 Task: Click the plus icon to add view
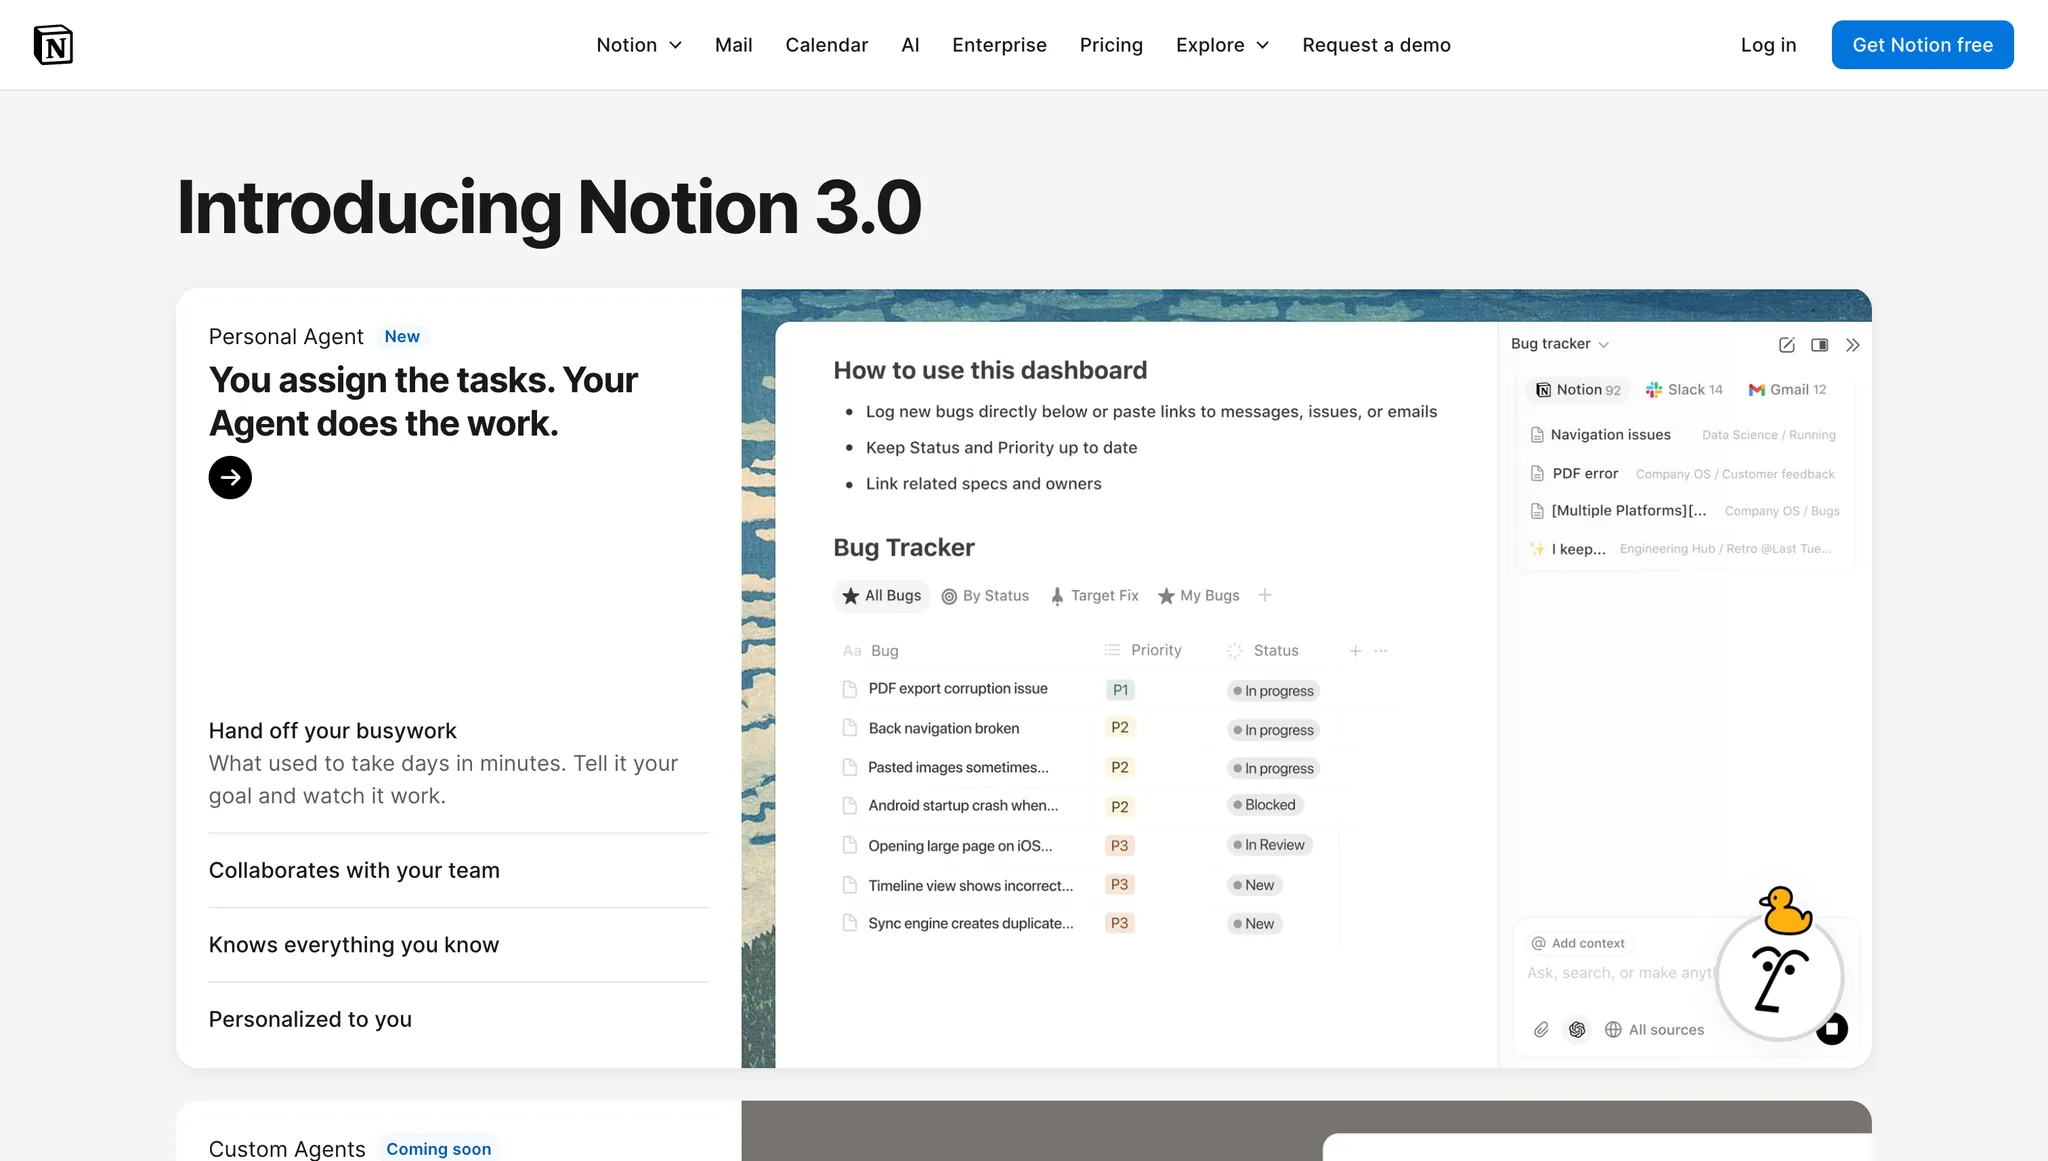tap(1265, 595)
